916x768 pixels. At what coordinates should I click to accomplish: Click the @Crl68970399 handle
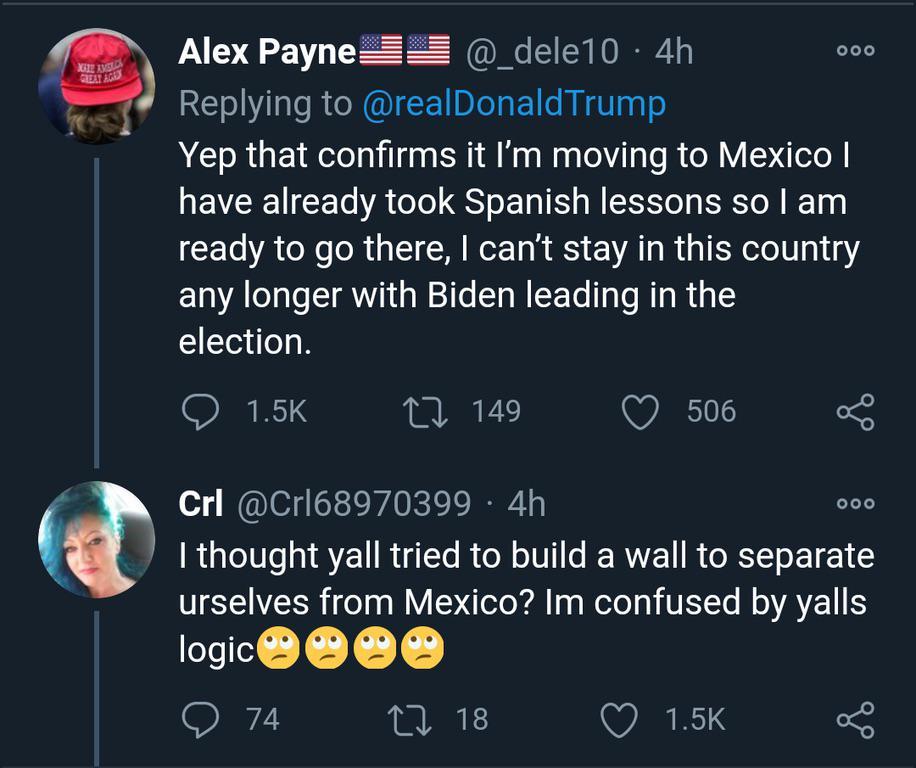point(353,504)
